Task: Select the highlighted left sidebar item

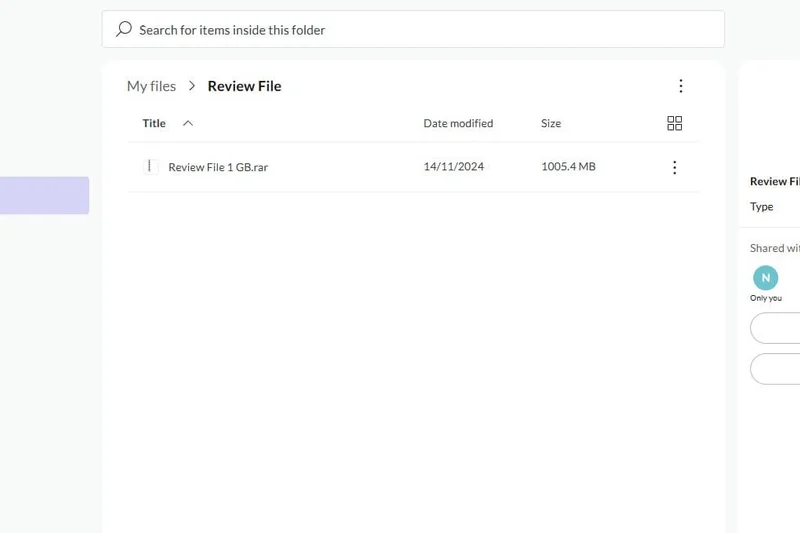Action: point(44,195)
